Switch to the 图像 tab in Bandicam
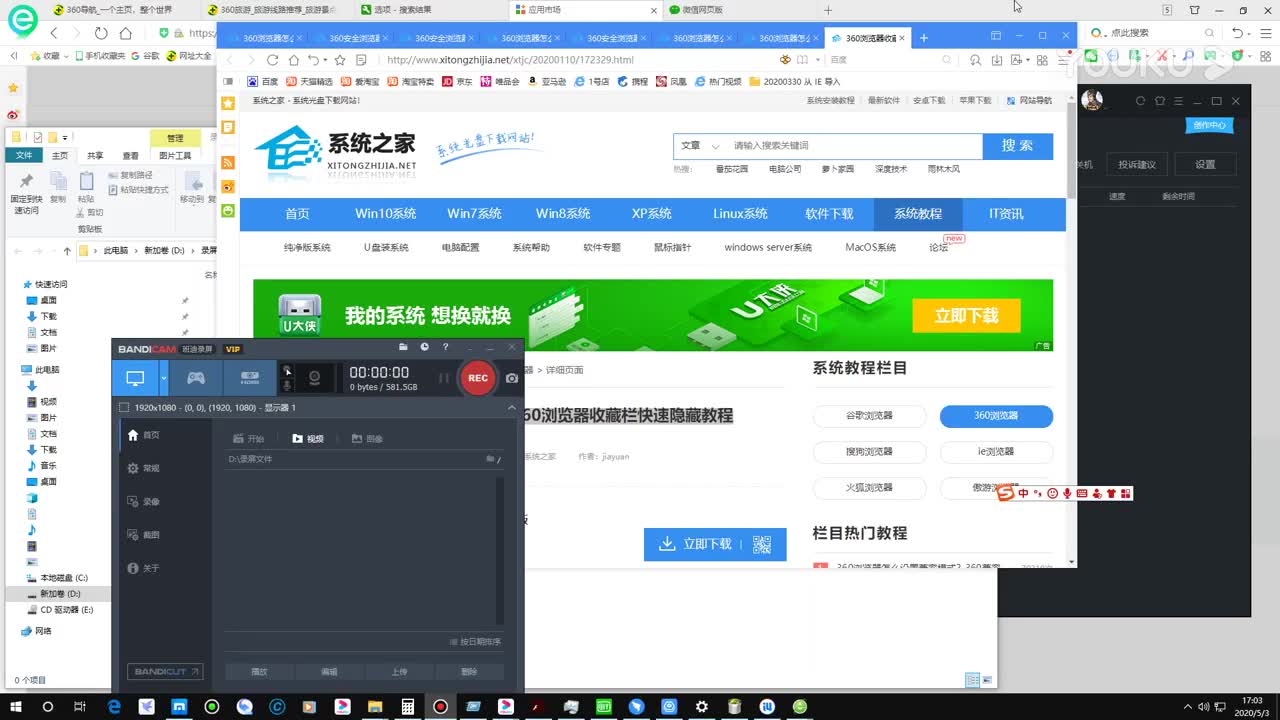 click(367, 438)
